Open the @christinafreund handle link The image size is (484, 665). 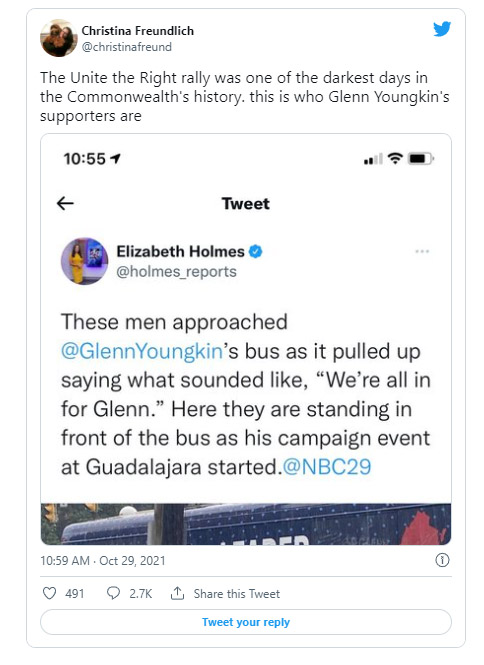click(126, 47)
